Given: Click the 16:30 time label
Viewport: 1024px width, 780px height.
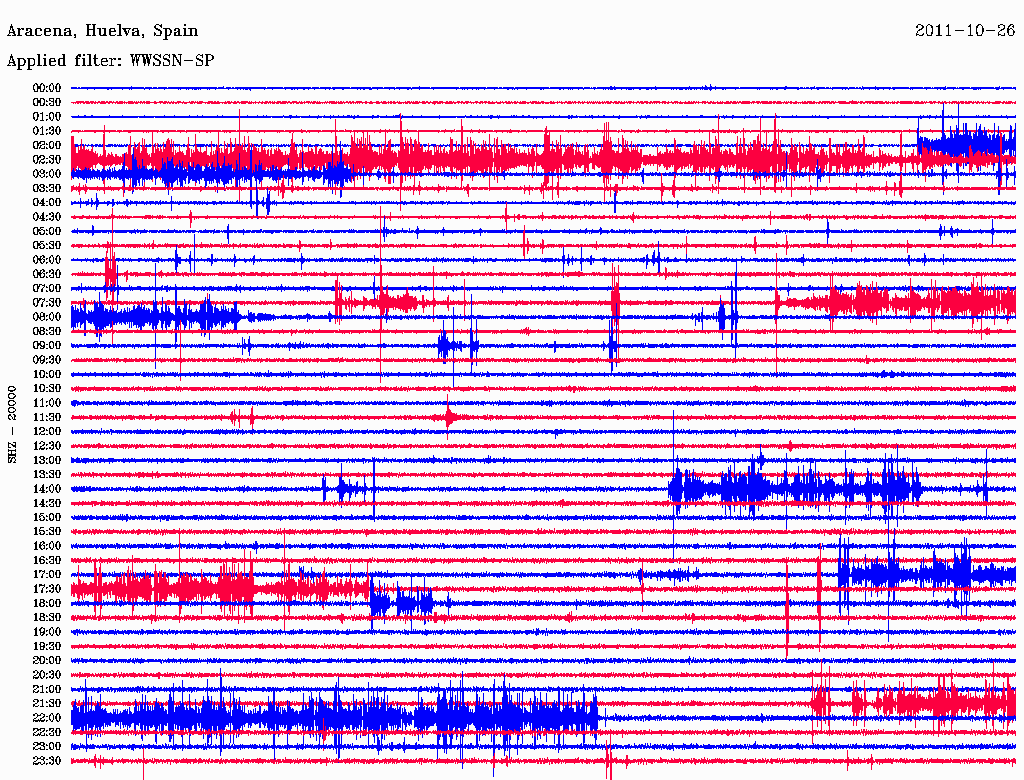Looking at the screenshot, I should point(46,561).
